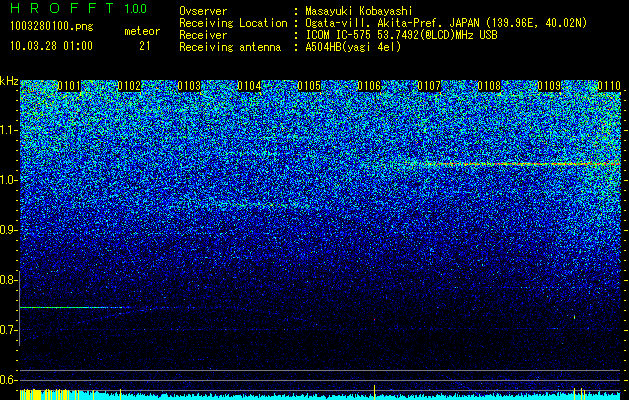Click the 0106 time marker
The width and height of the screenshot is (629, 400).
click(x=369, y=86)
